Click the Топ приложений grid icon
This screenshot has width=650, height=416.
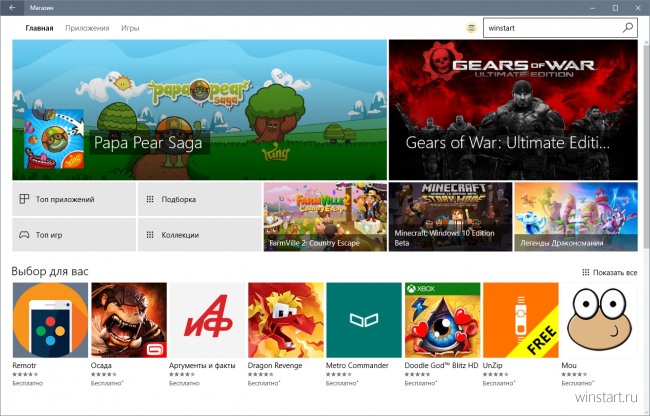coord(24,199)
